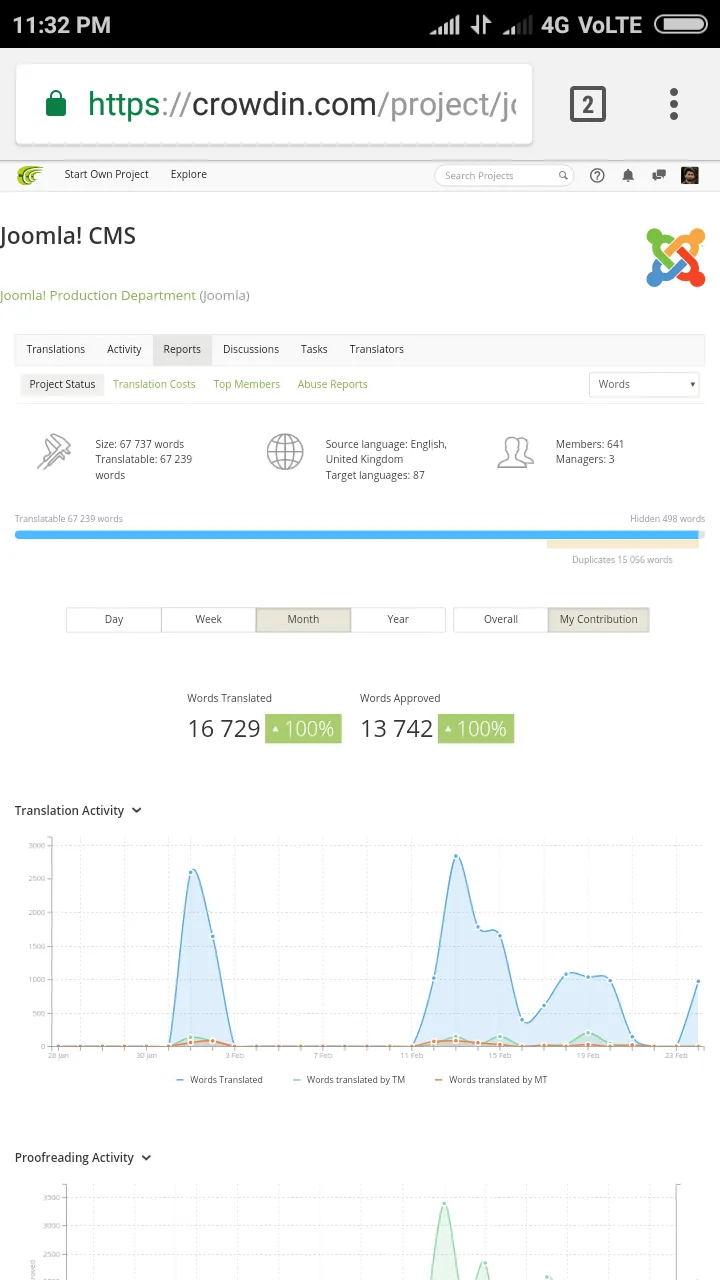Click the Words Approved 100% badge
The height and width of the screenshot is (1280, 720).
476,729
